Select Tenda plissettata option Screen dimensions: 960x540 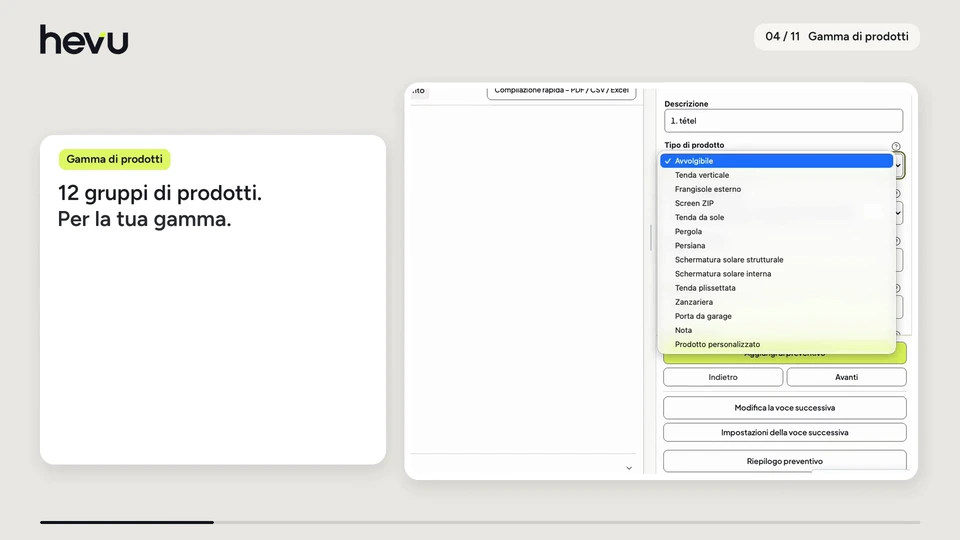[776, 288]
